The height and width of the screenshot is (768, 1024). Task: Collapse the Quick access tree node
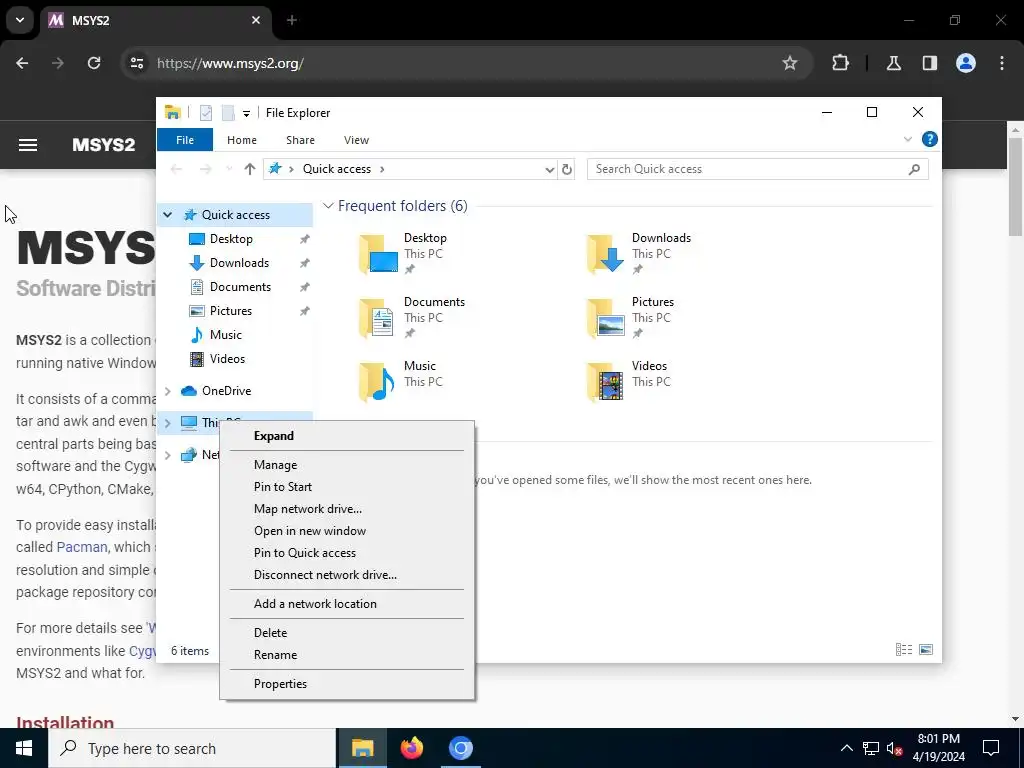(x=168, y=215)
